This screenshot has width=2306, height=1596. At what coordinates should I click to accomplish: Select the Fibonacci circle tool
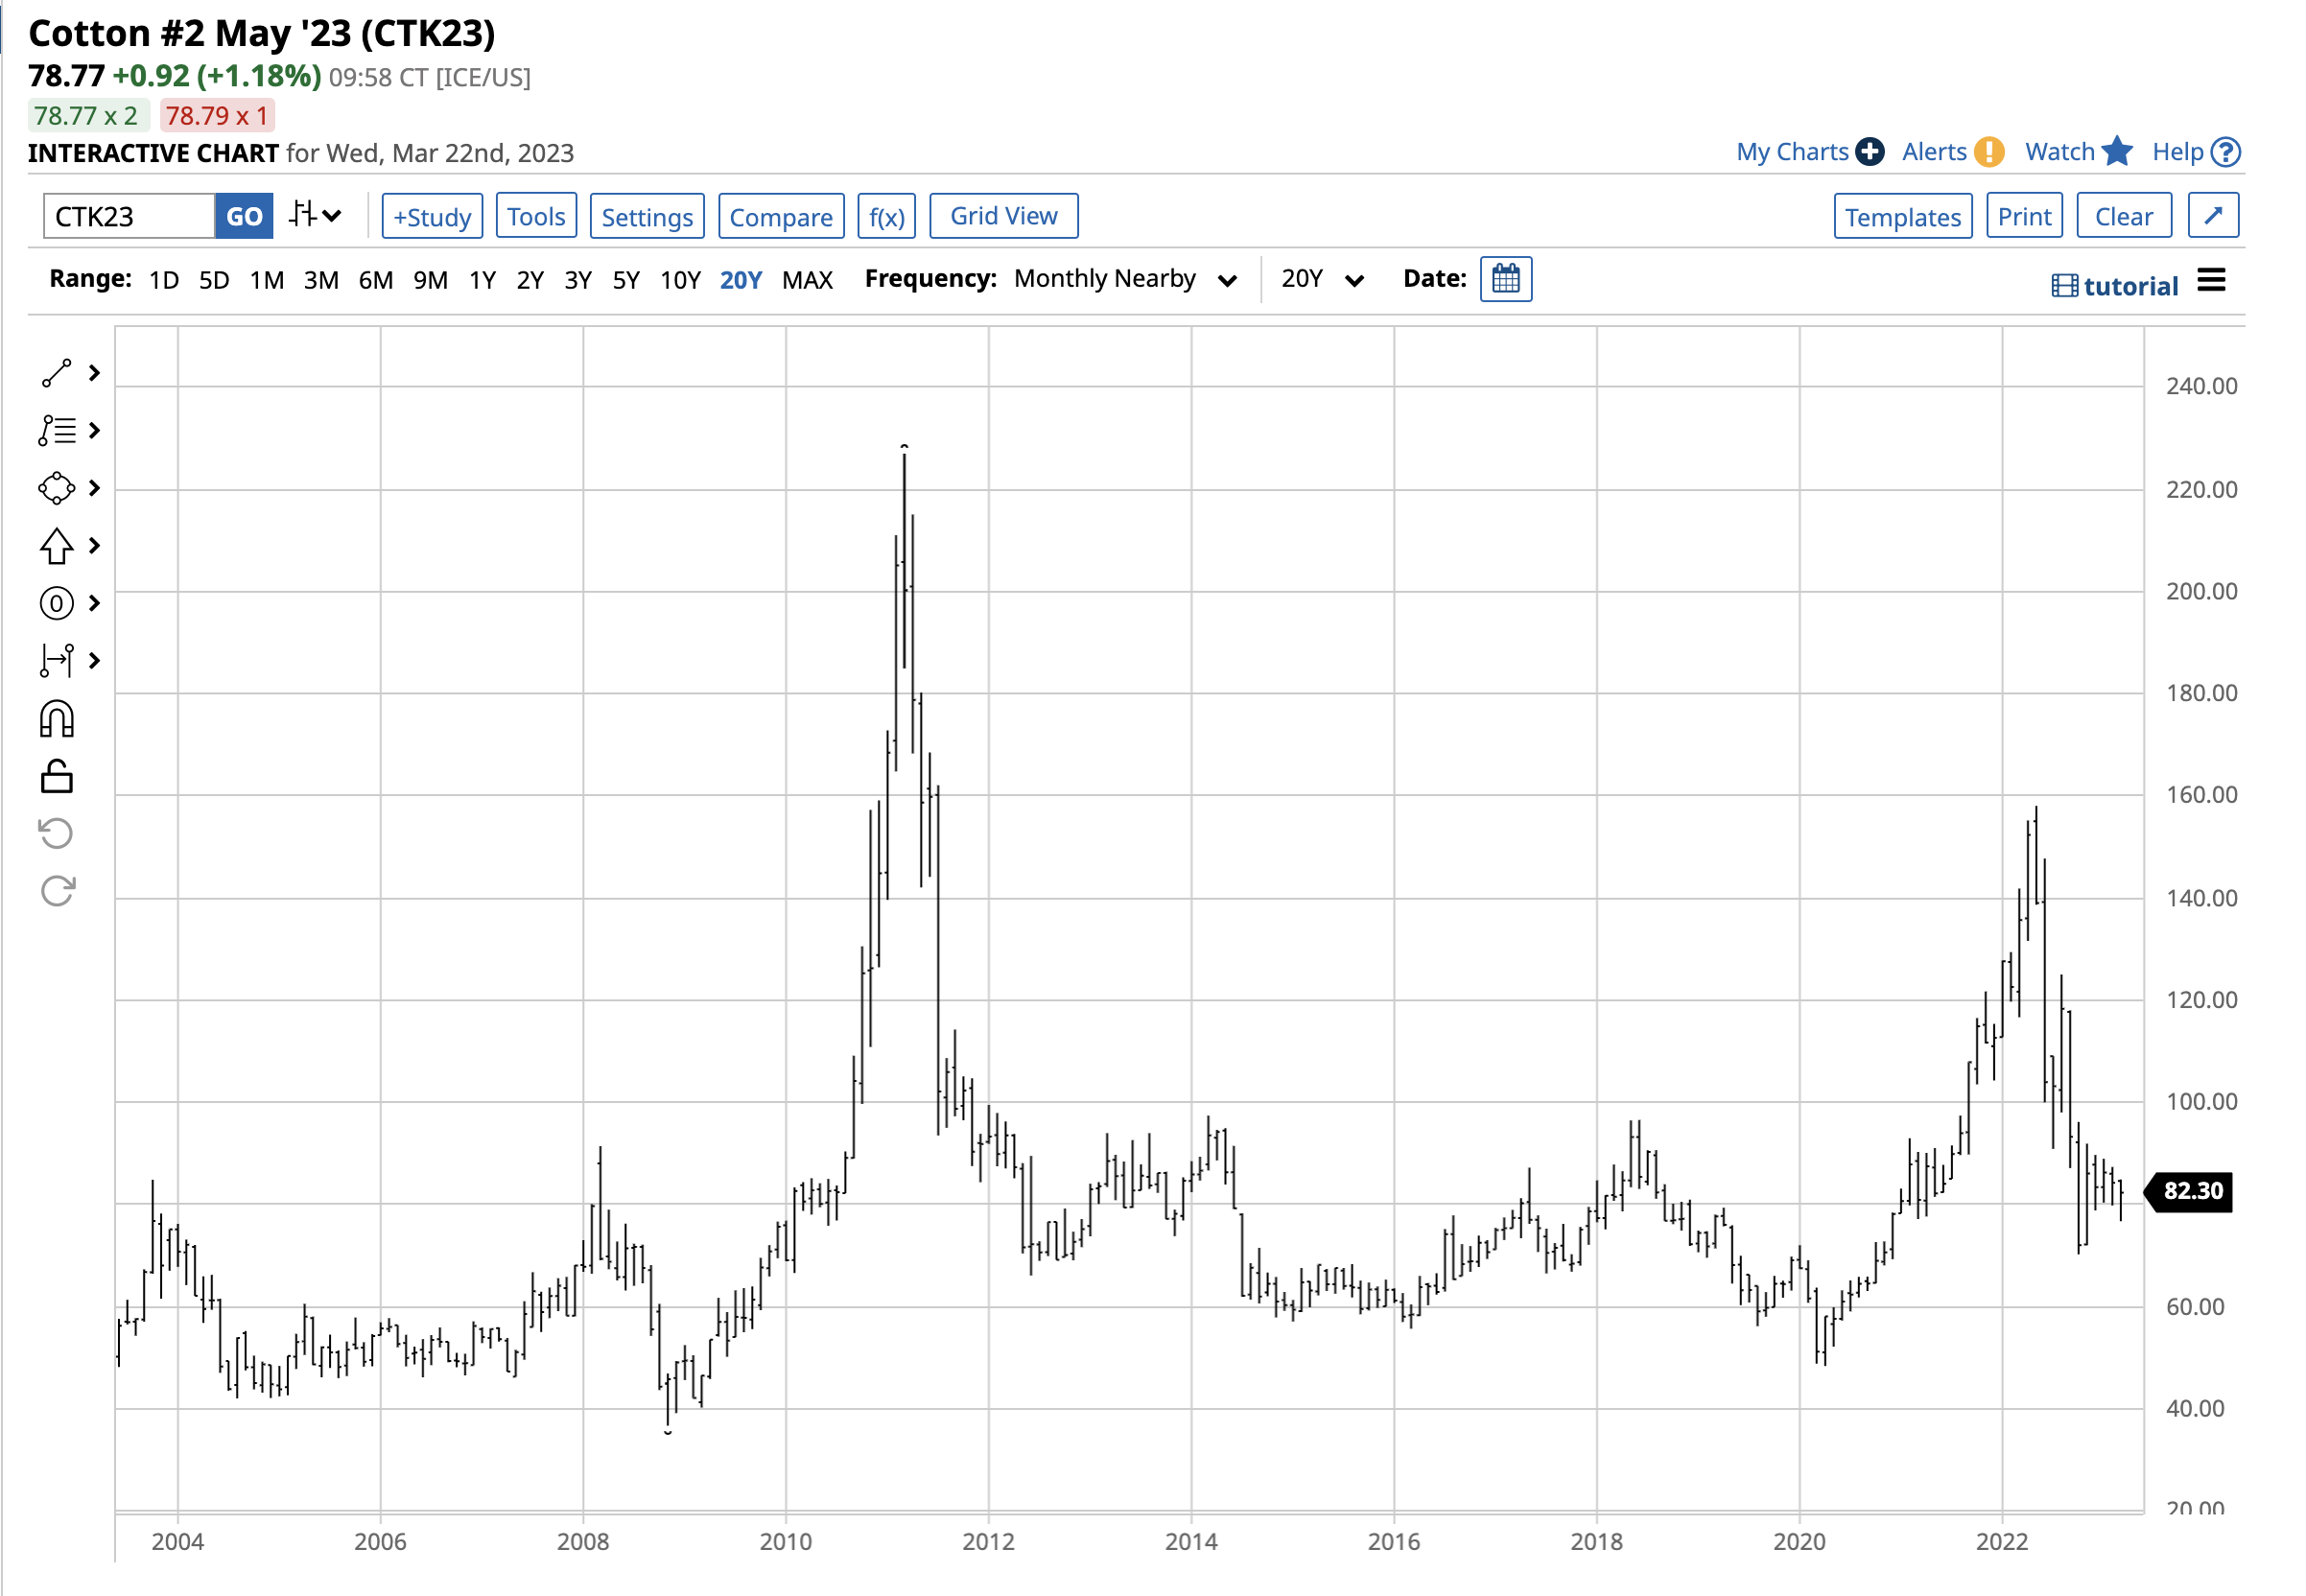[57, 603]
